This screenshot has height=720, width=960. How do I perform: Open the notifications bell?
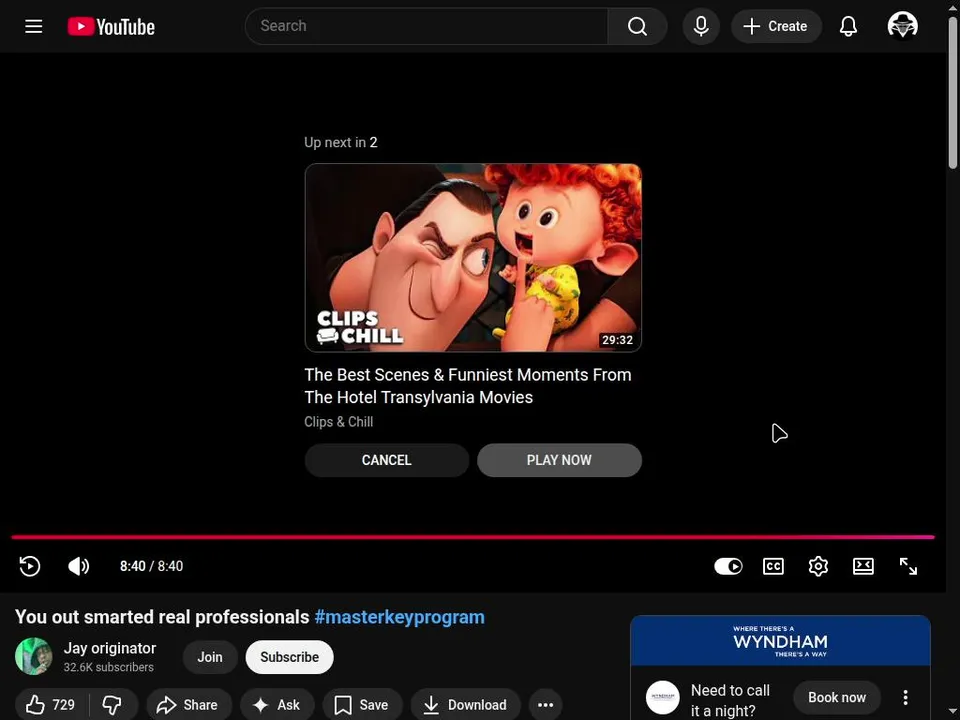click(x=848, y=26)
